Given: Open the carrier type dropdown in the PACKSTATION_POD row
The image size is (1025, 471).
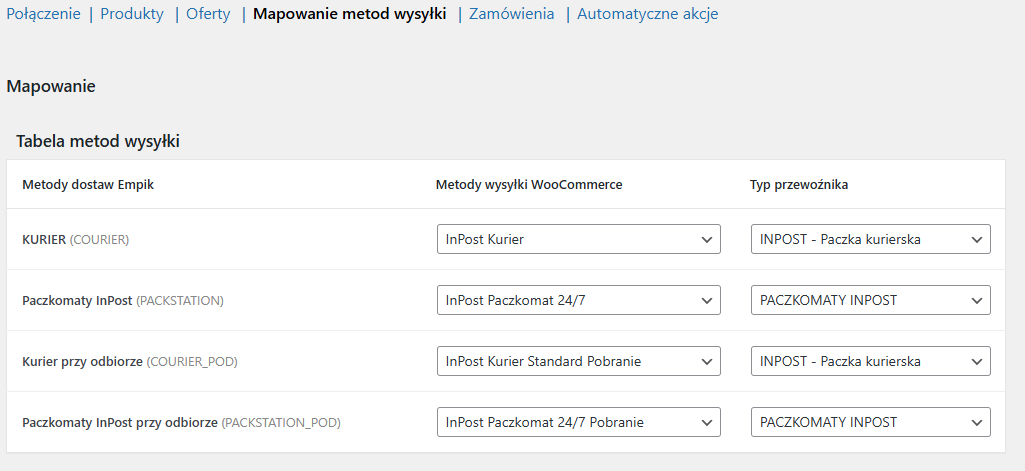Looking at the screenshot, I should click(870, 422).
